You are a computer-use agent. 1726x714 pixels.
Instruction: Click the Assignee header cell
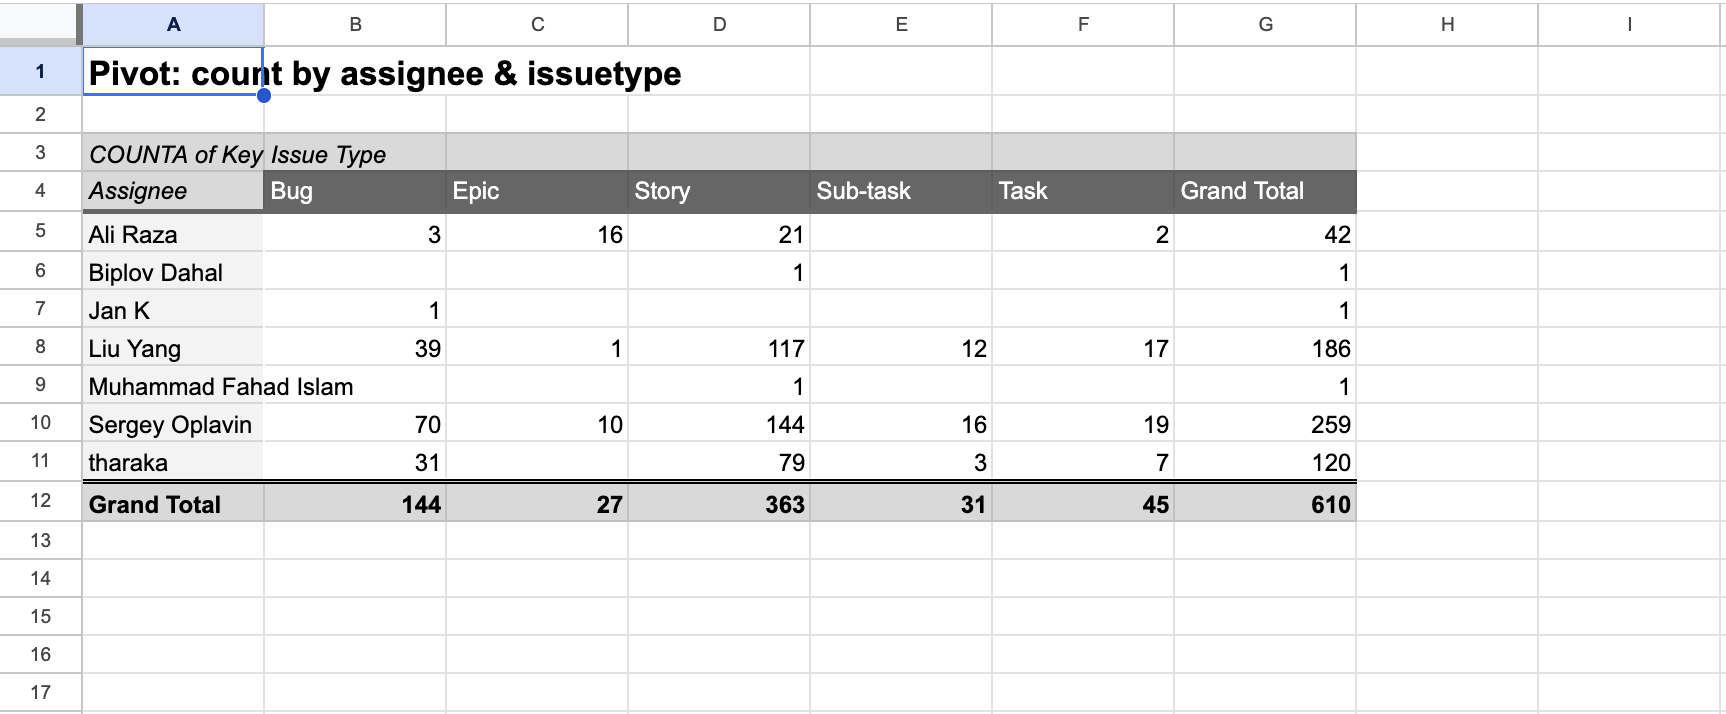click(172, 191)
